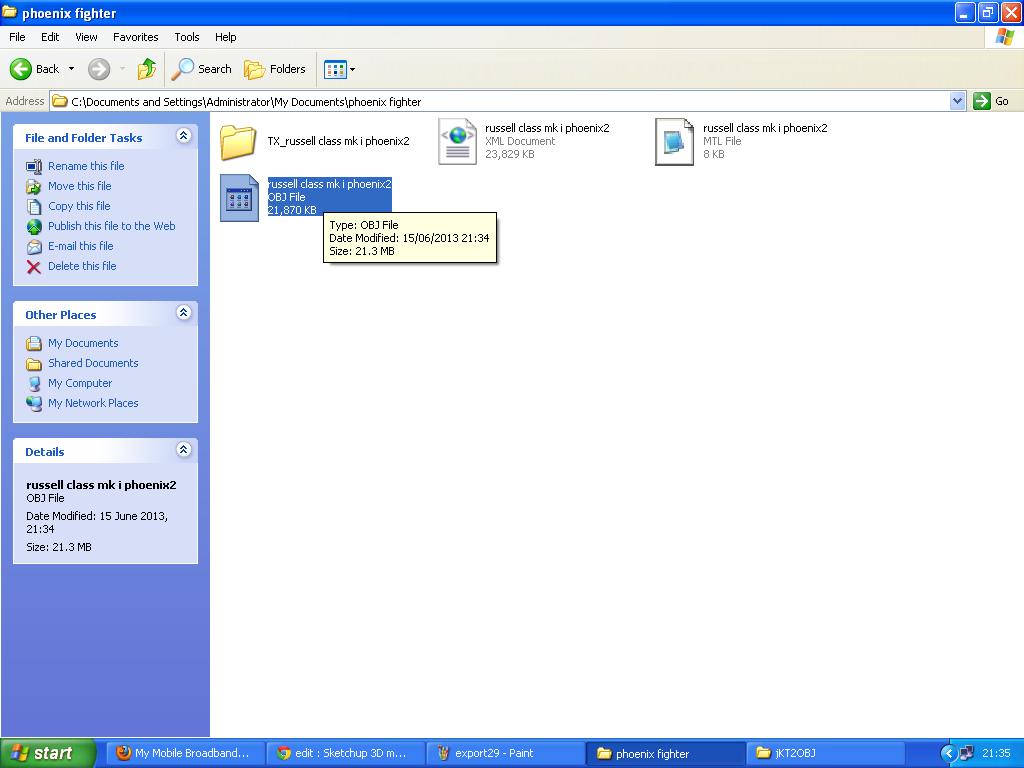
Task: Click the 21:35 taskbar clock
Action: pyautogui.click(x=996, y=753)
